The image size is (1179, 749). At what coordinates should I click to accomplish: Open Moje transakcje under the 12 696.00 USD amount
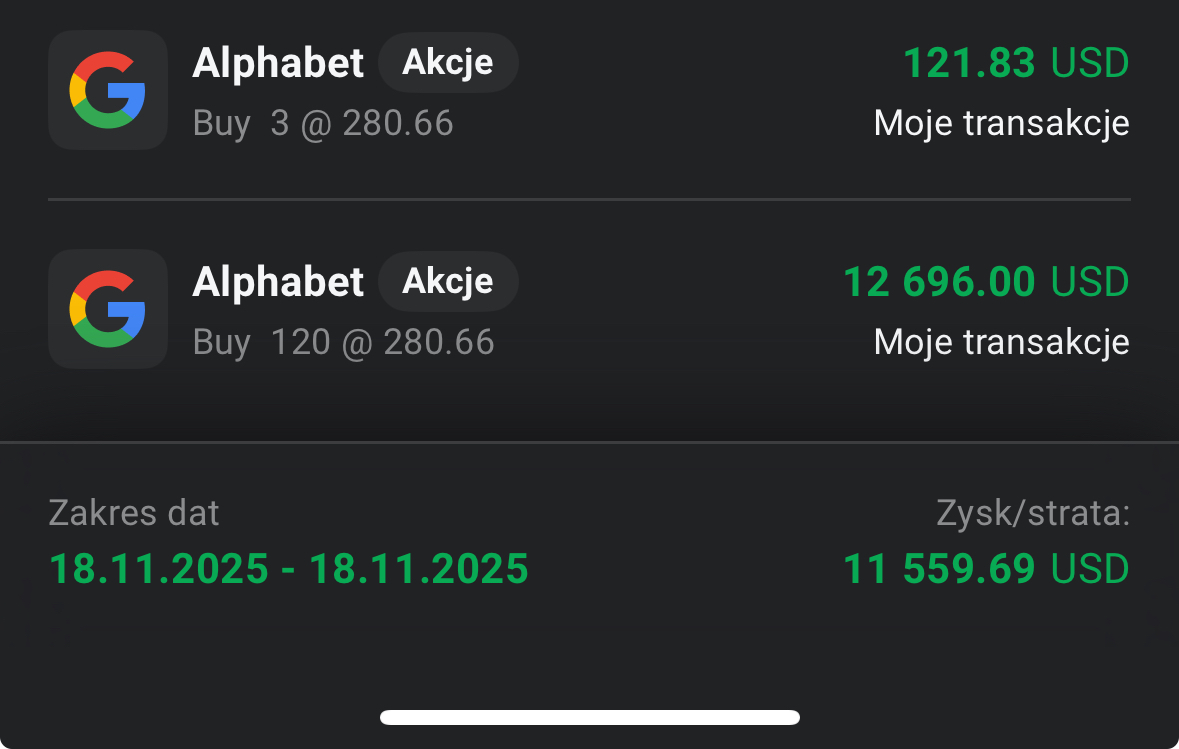[x=1001, y=343]
